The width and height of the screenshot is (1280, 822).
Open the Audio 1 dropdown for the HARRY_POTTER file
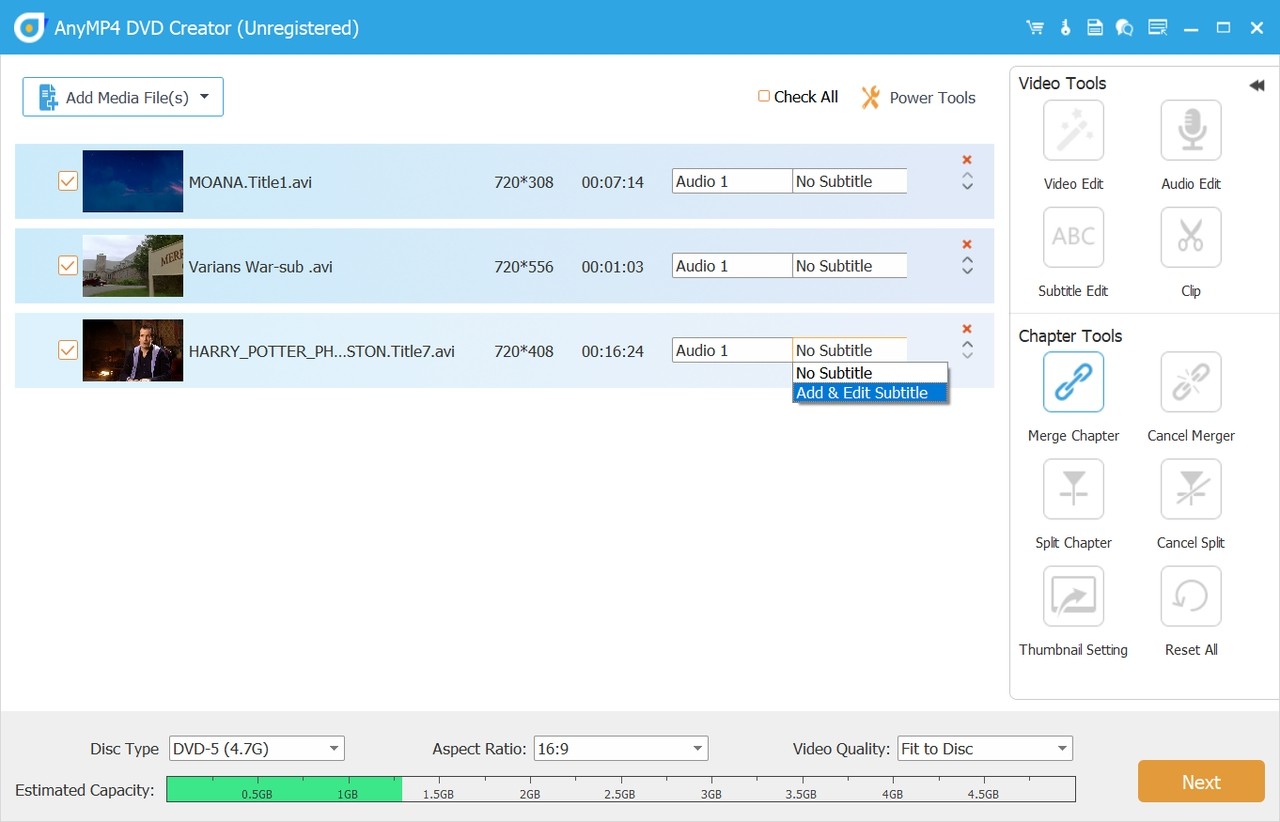point(732,350)
